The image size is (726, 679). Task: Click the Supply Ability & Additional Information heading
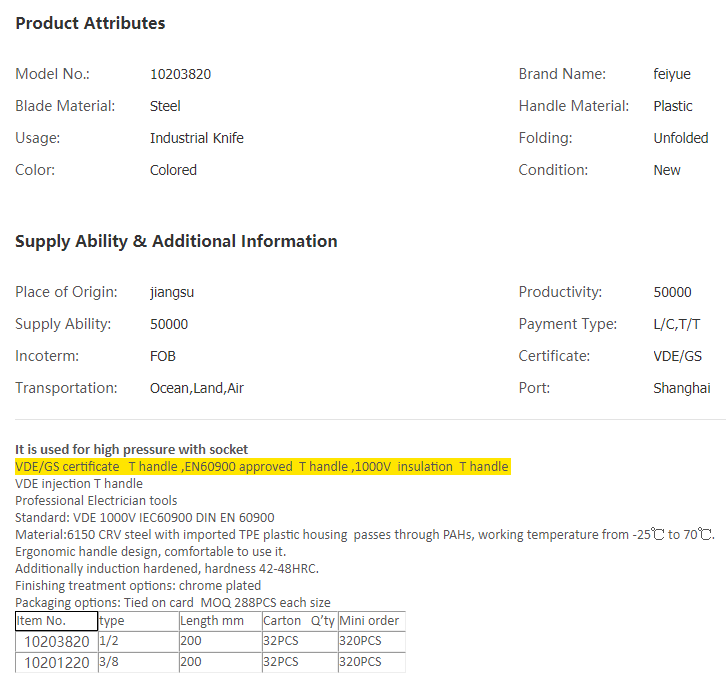[176, 241]
